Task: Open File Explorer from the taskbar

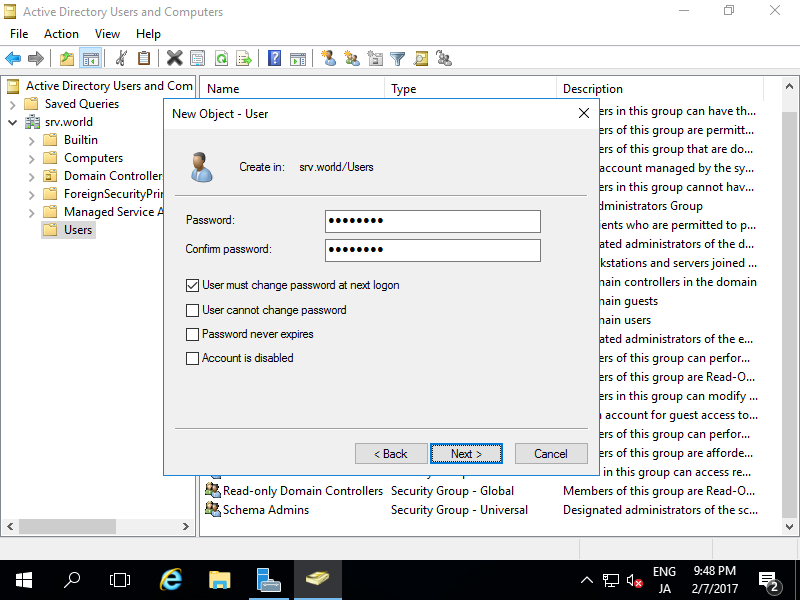Action: point(219,580)
